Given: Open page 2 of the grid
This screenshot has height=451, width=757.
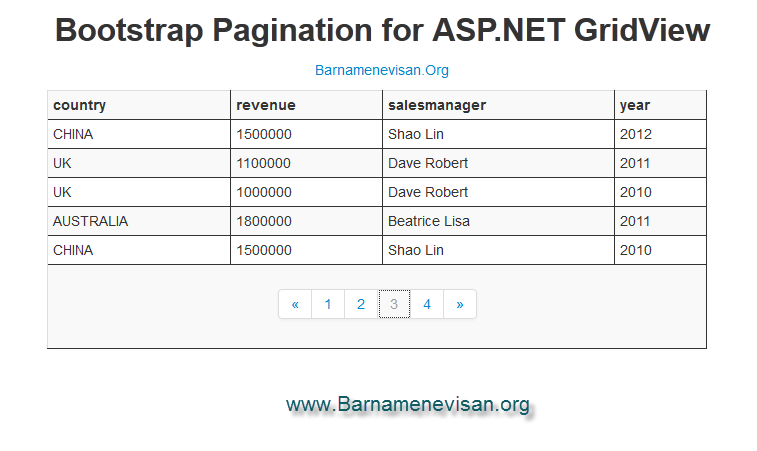Looking at the screenshot, I should (361, 304).
